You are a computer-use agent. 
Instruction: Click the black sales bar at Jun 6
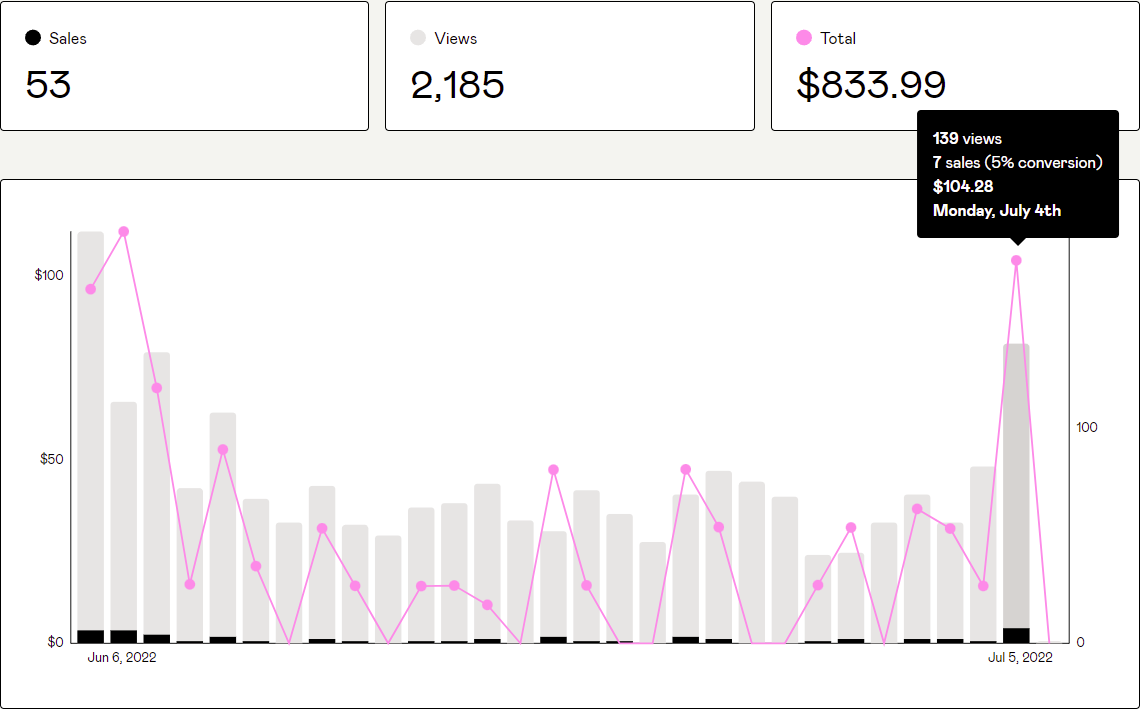(x=91, y=637)
